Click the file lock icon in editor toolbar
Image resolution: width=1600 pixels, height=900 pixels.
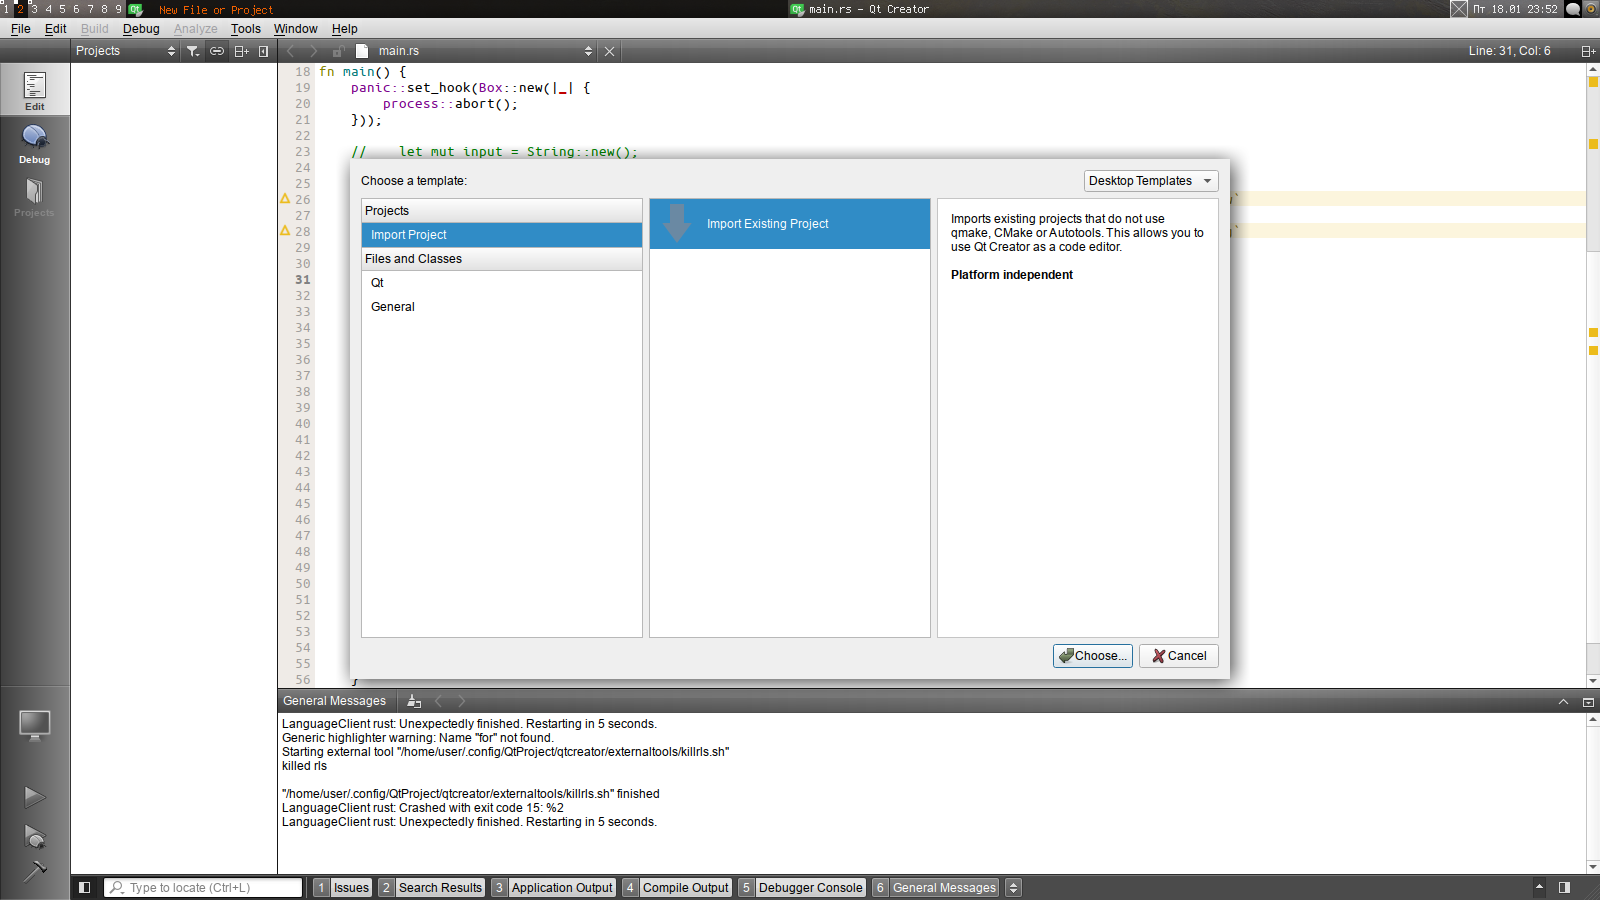[x=338, y=51]
